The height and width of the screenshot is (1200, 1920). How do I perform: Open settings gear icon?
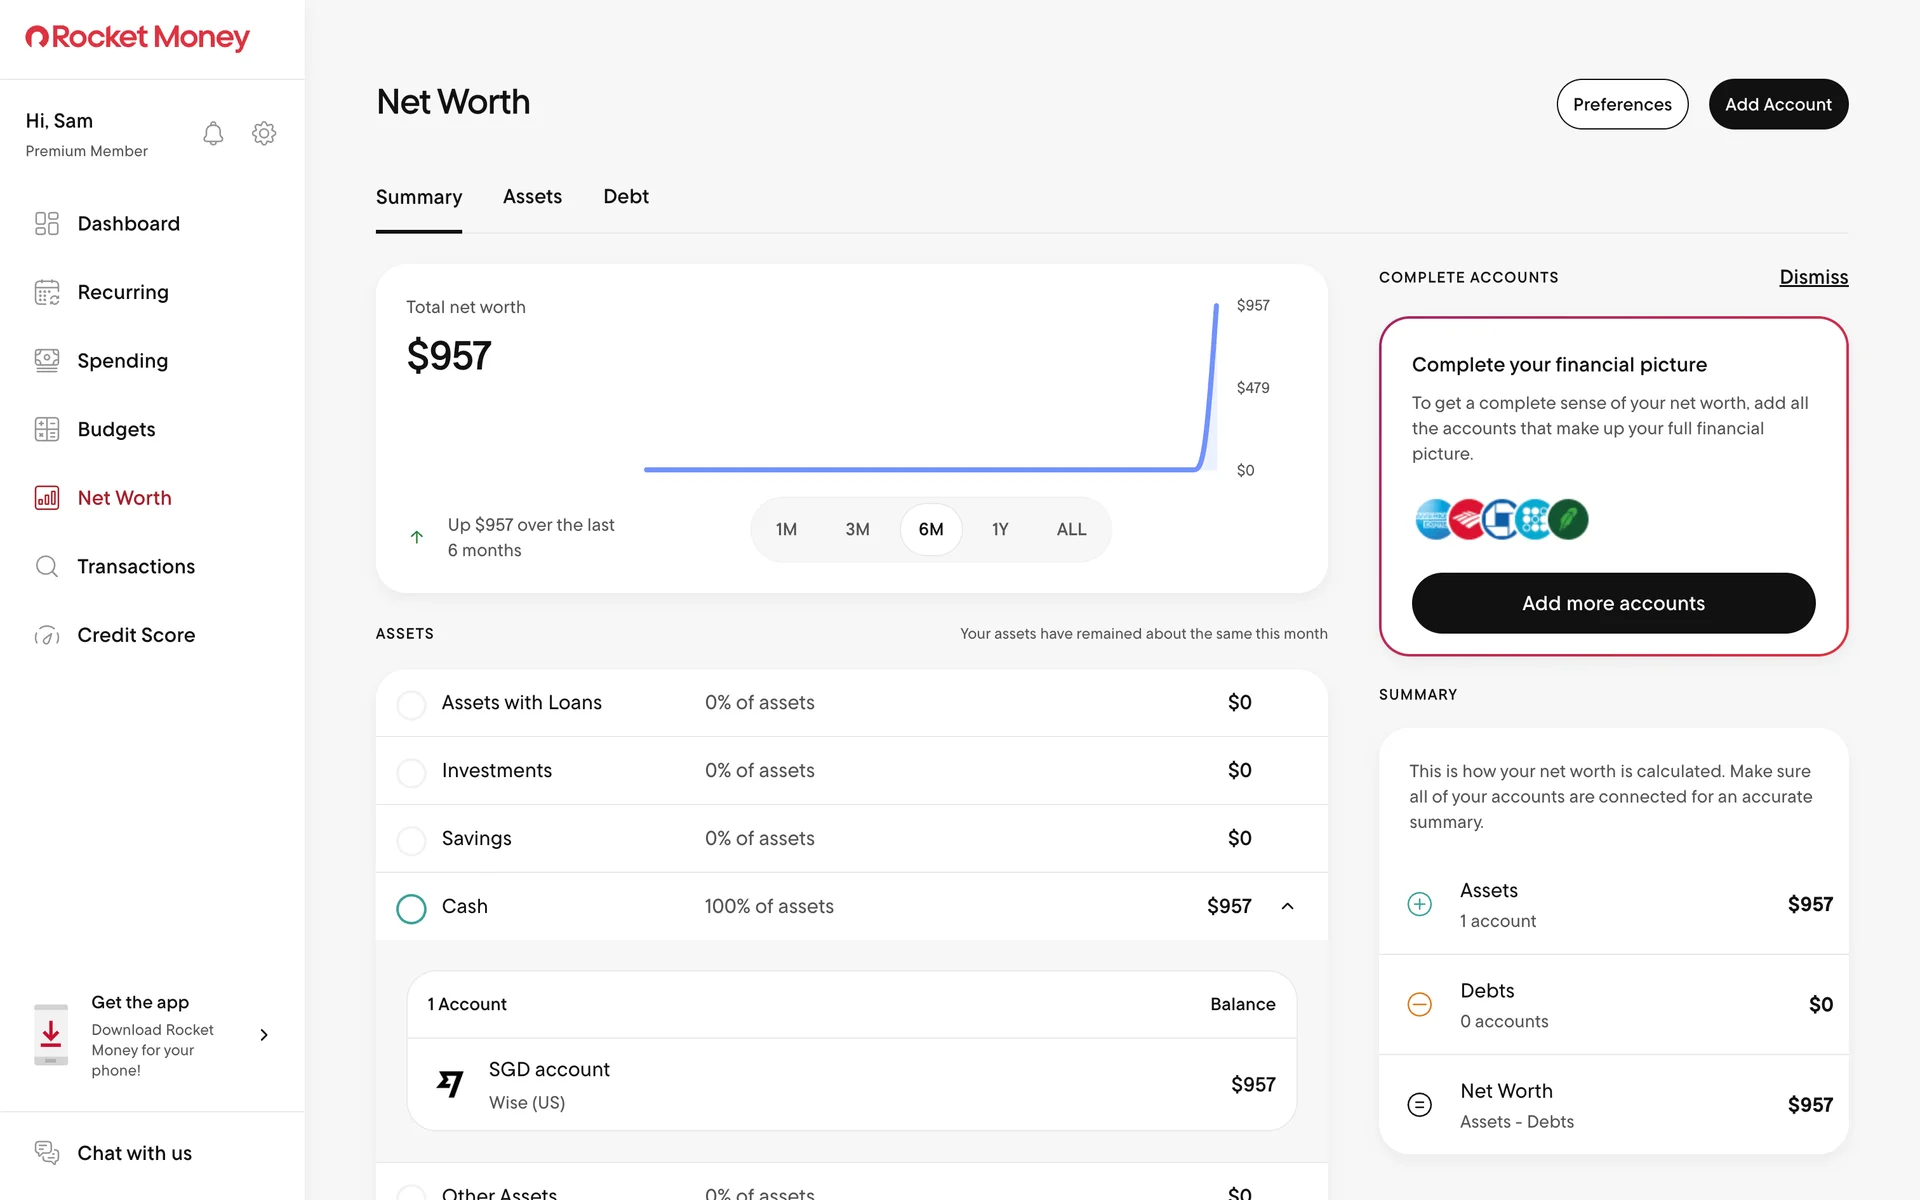(x=264, y=134)
